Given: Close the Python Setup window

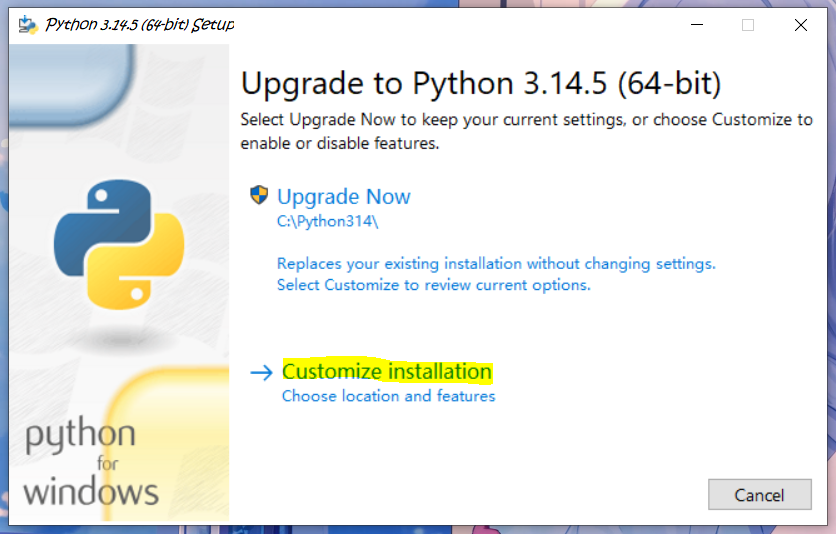Looking at the screenshot, I should click(x=800, y=25).
